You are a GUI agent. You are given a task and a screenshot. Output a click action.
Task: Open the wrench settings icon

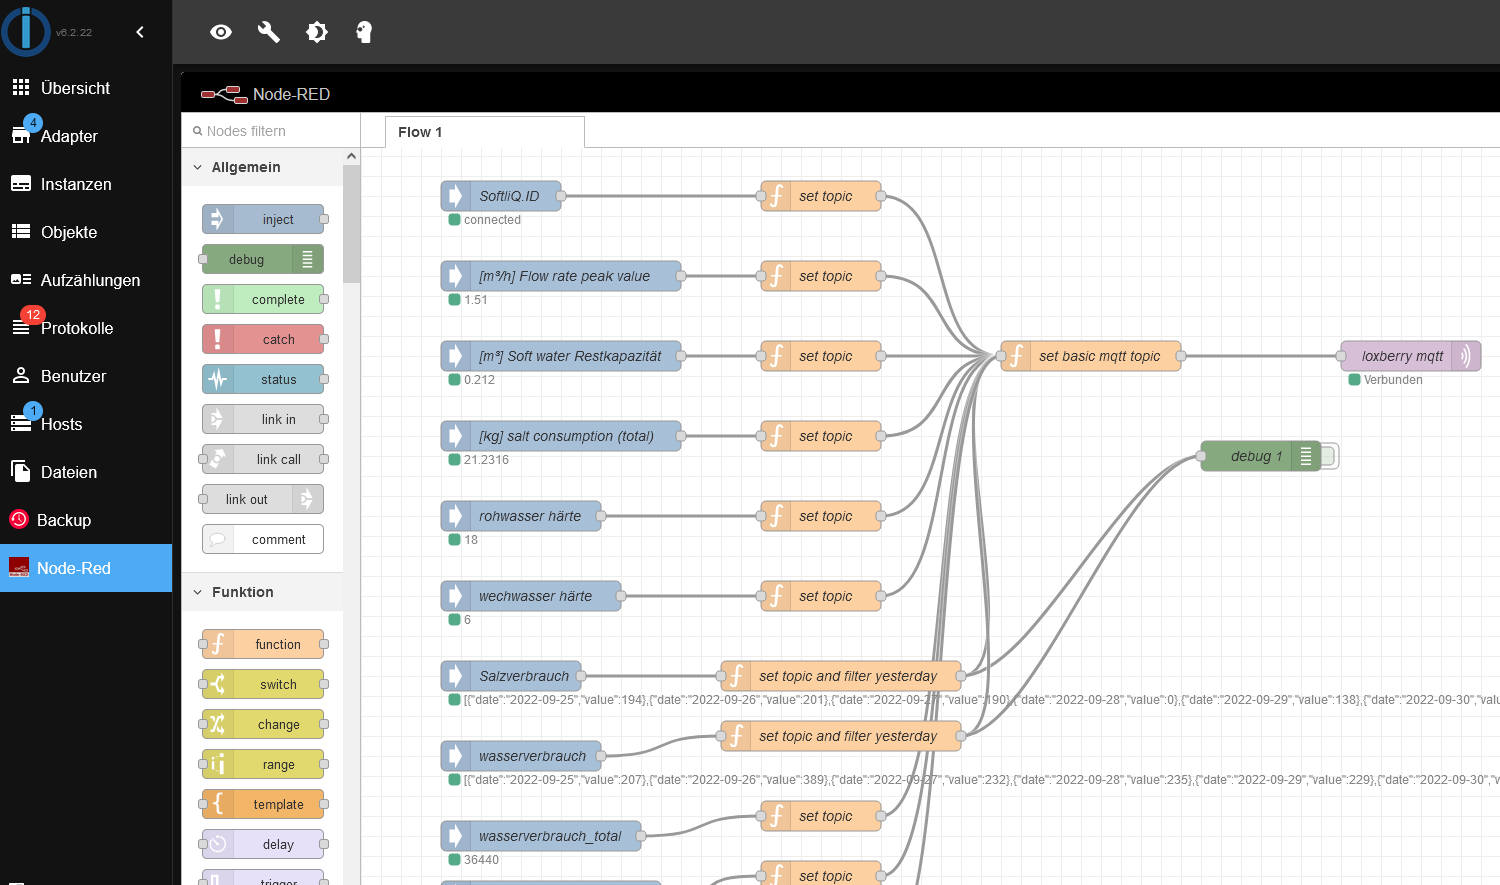269,32
